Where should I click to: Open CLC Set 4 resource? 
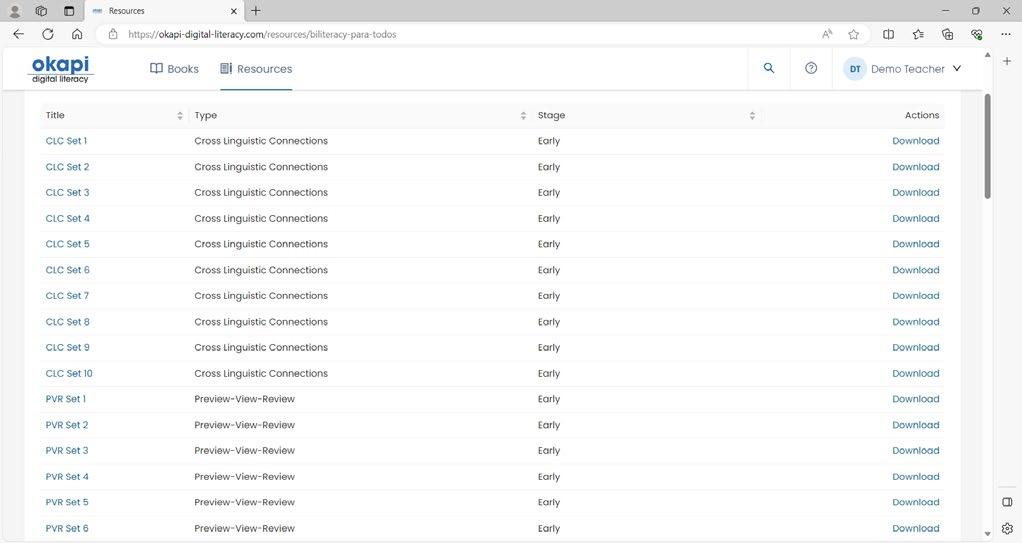coord(68,218)
